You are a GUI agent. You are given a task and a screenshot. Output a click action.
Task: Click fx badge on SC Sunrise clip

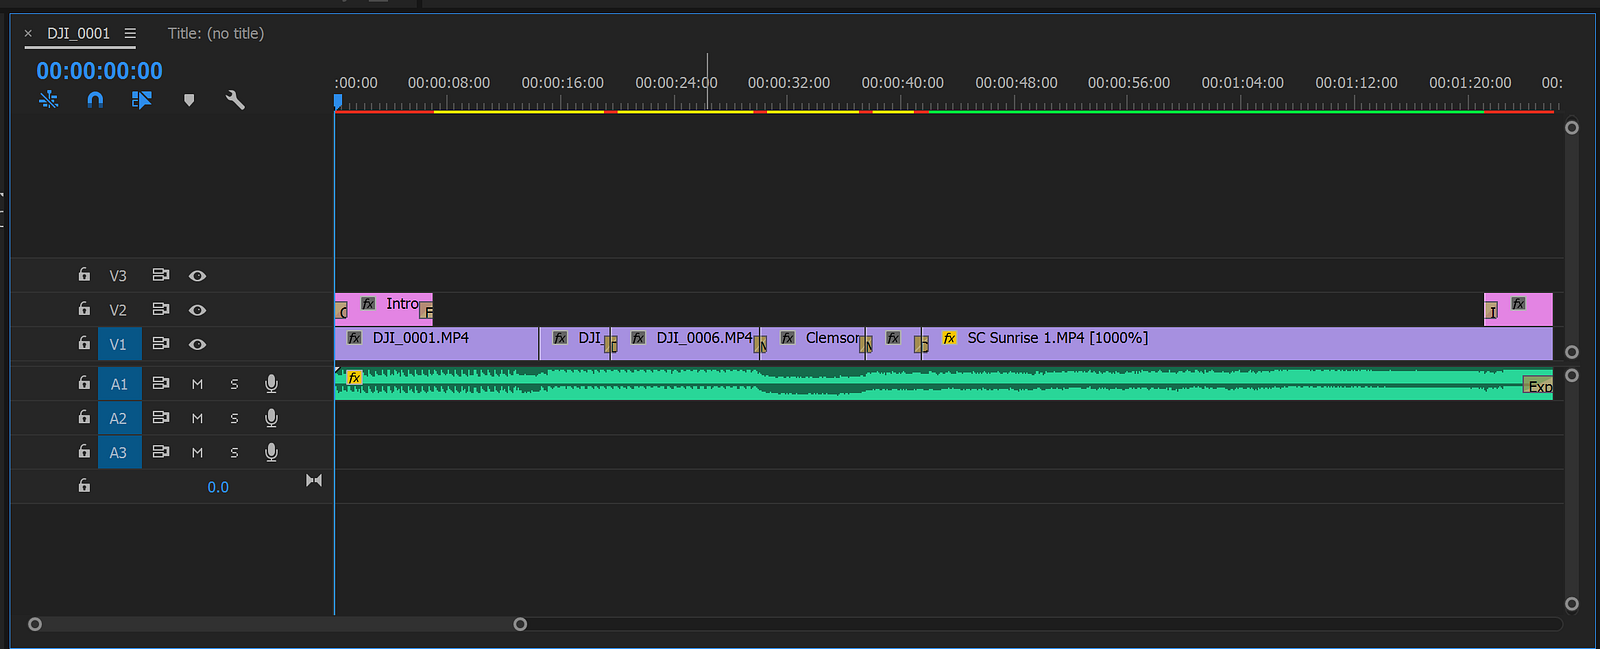pyautogui.click(x=949, y=338)
